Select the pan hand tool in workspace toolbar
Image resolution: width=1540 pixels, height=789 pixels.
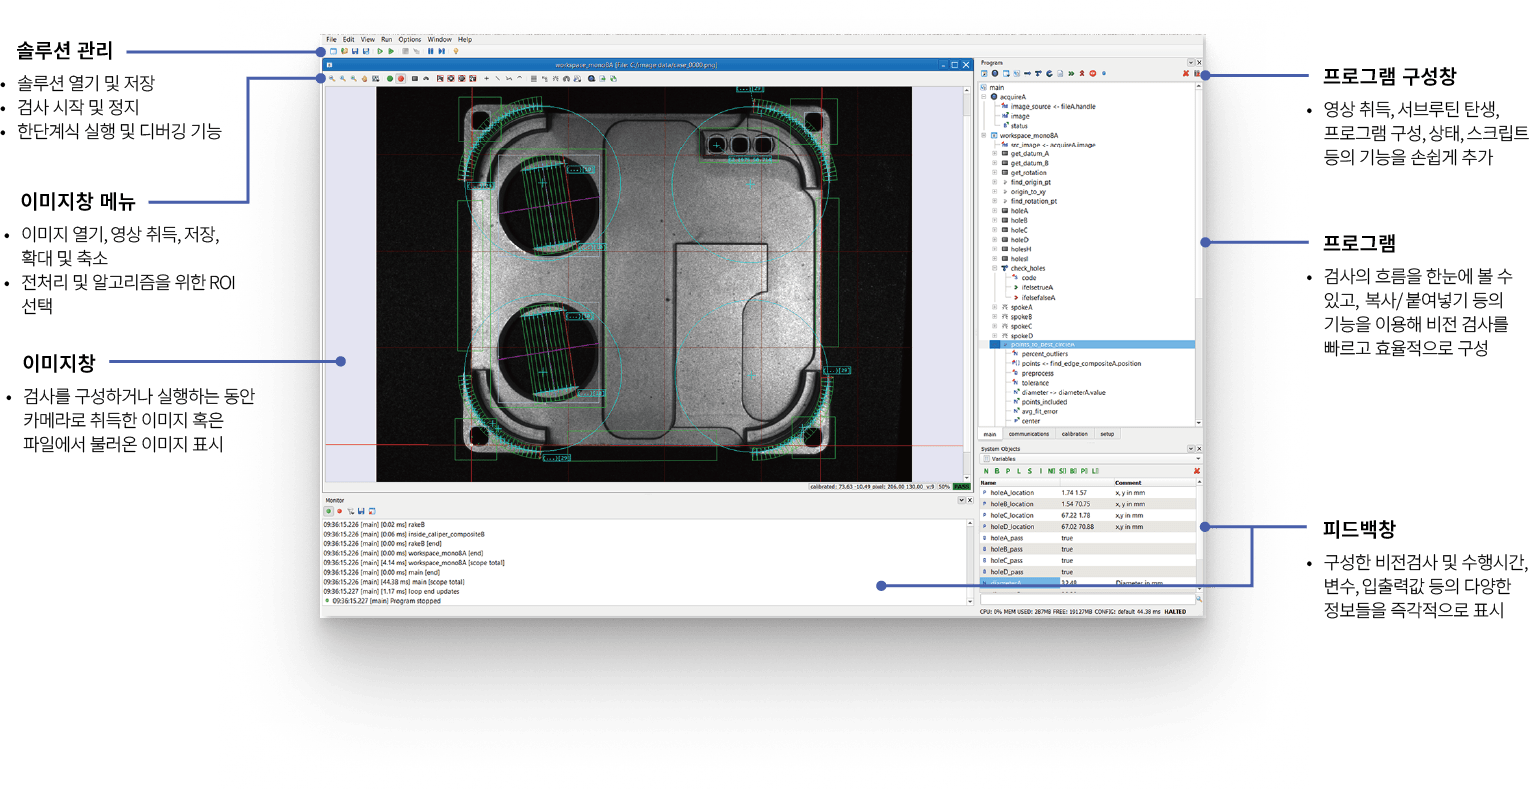[x=364, y=78]
